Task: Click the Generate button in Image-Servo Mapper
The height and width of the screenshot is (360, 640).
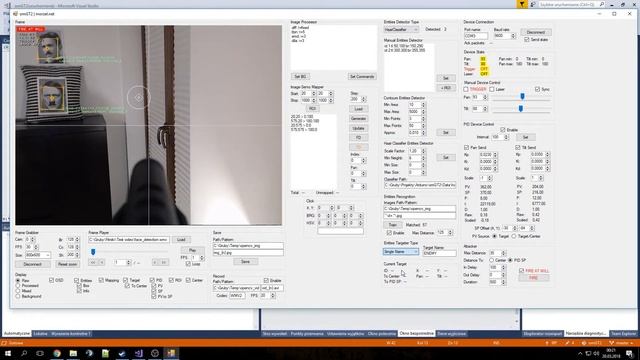Action: click(358, 118)
